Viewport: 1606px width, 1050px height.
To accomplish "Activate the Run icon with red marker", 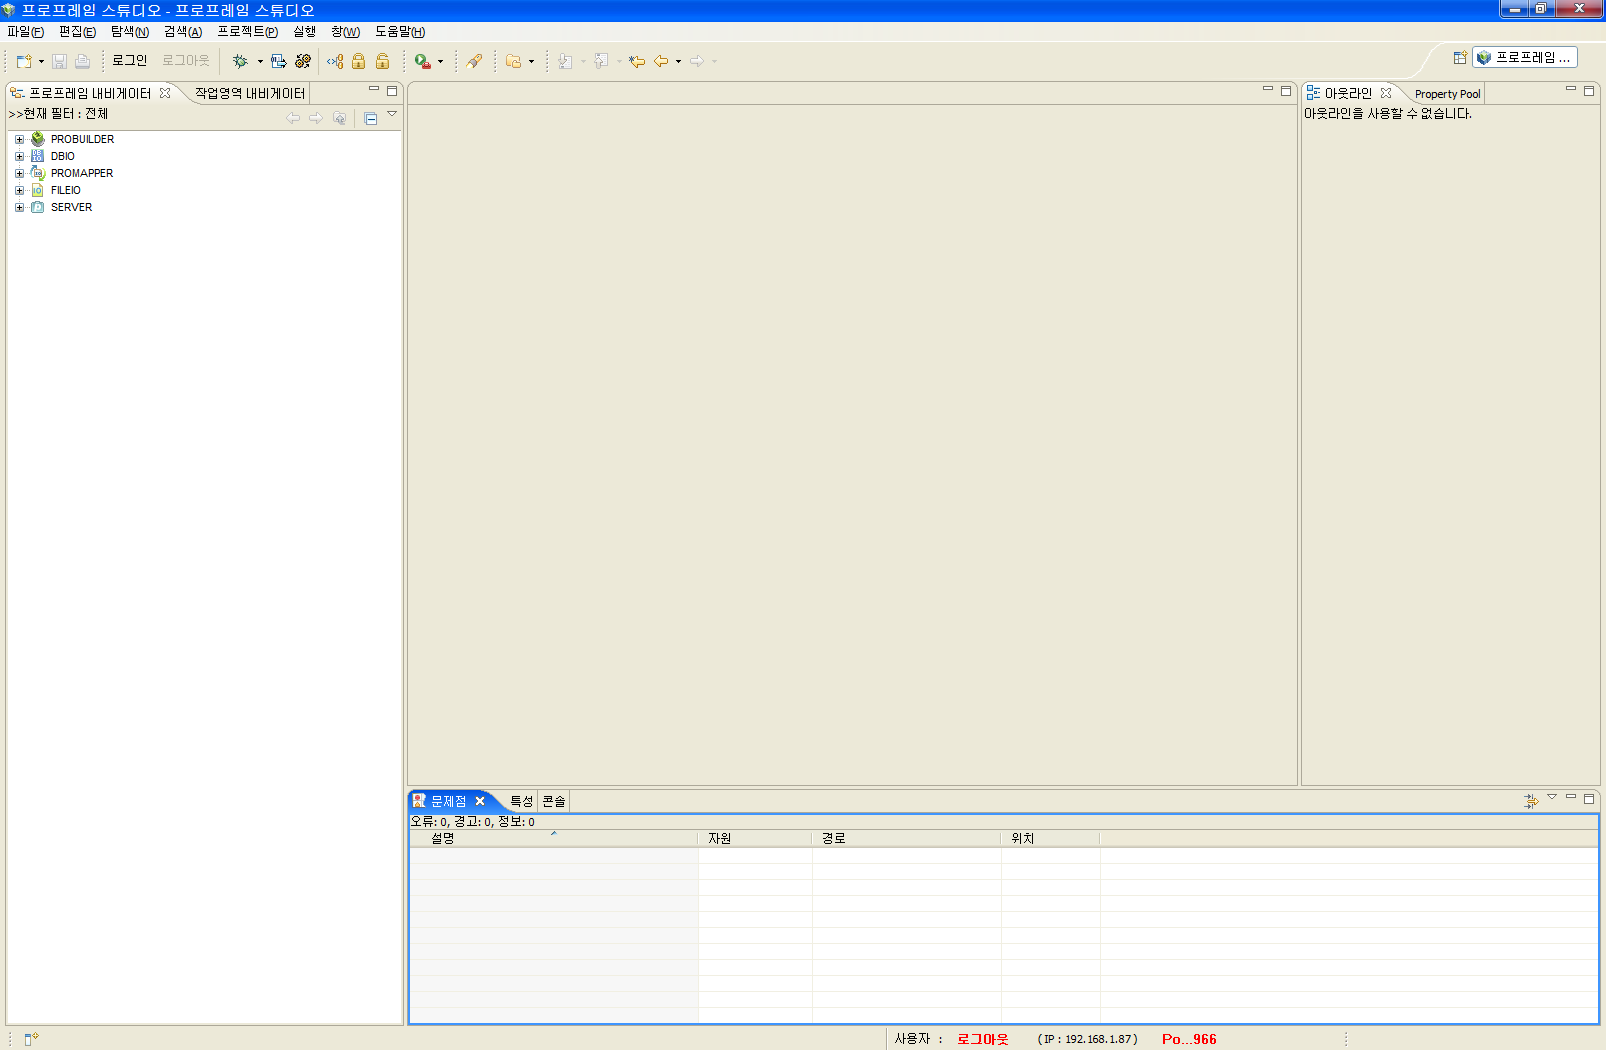I will point(422,61).
